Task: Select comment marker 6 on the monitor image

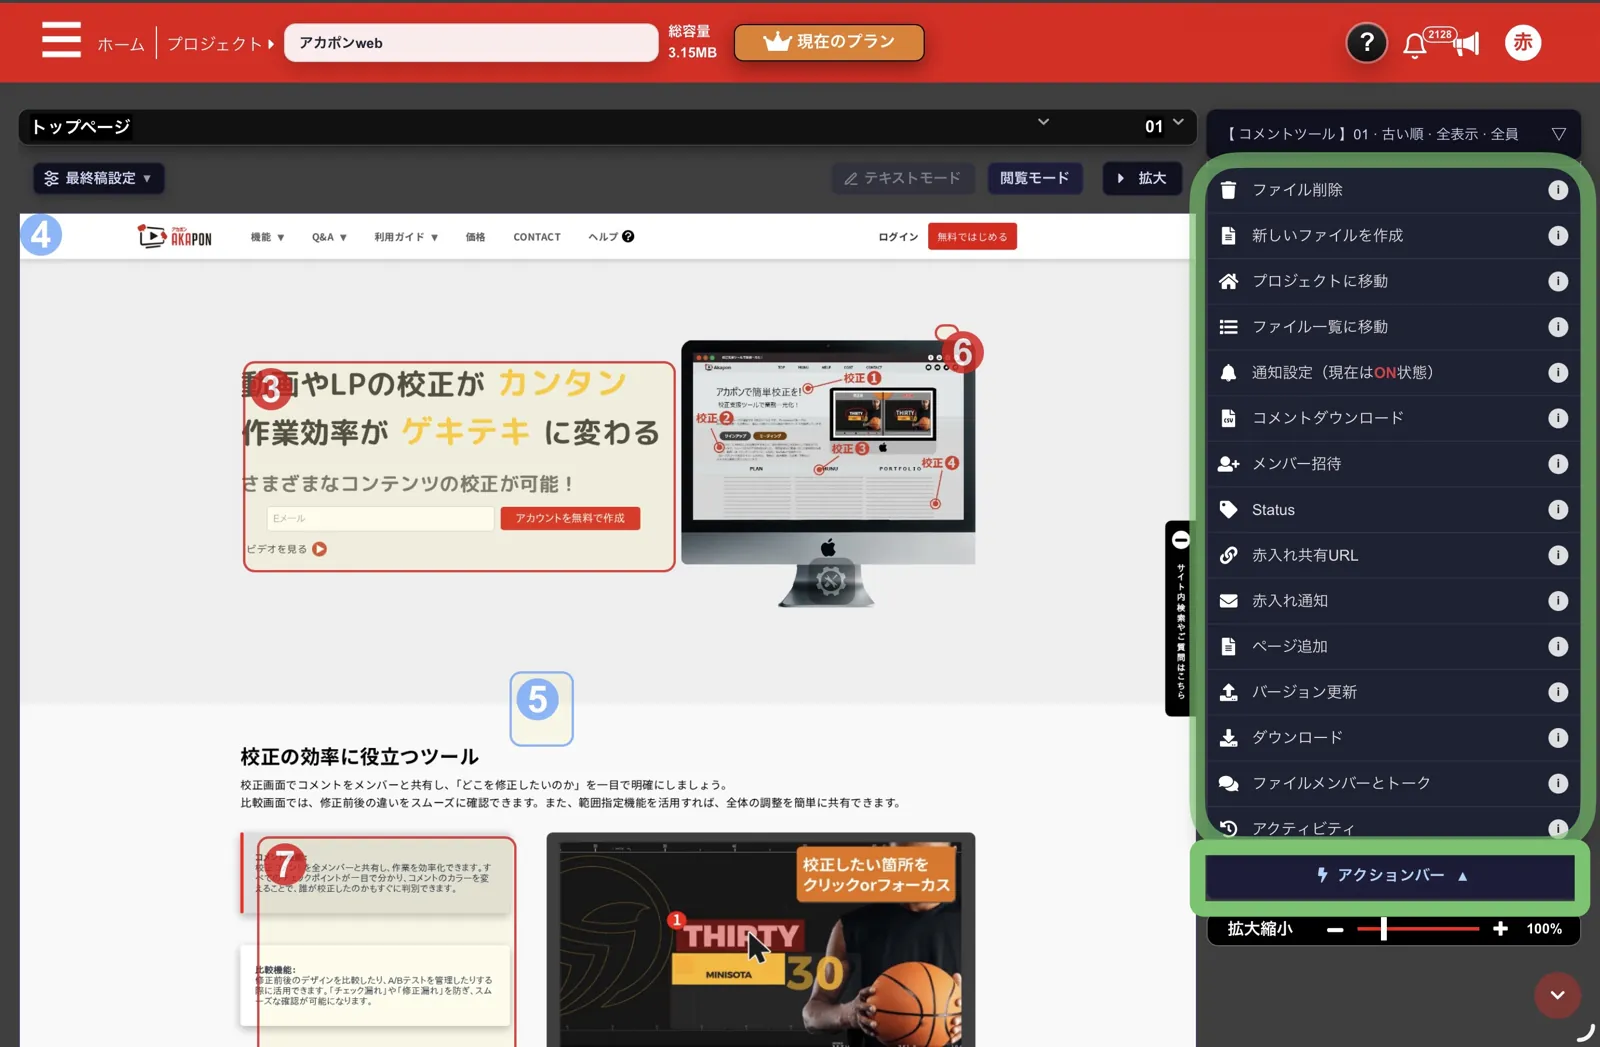Action: pos(962,352)
